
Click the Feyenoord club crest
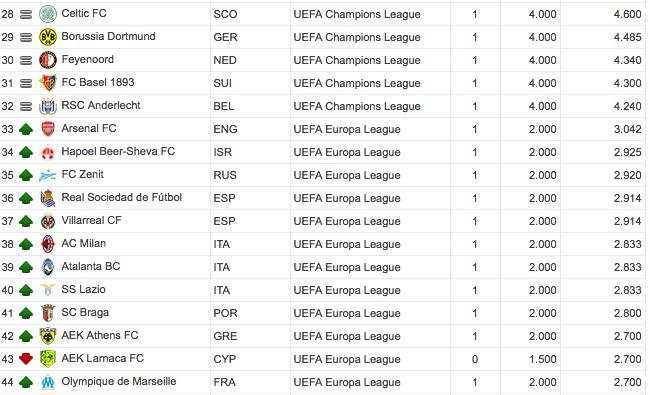coord(48,60)
